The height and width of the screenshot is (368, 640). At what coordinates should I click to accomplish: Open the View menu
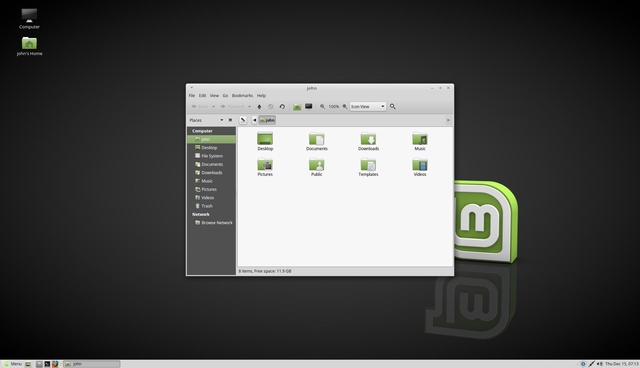214,95
